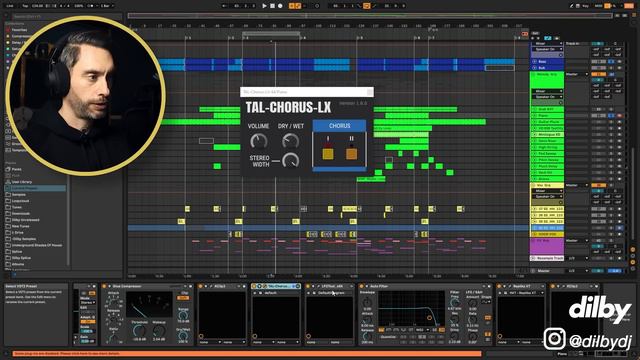Click the Tap tempo button
640x360 pixels.
coord(25,6)
